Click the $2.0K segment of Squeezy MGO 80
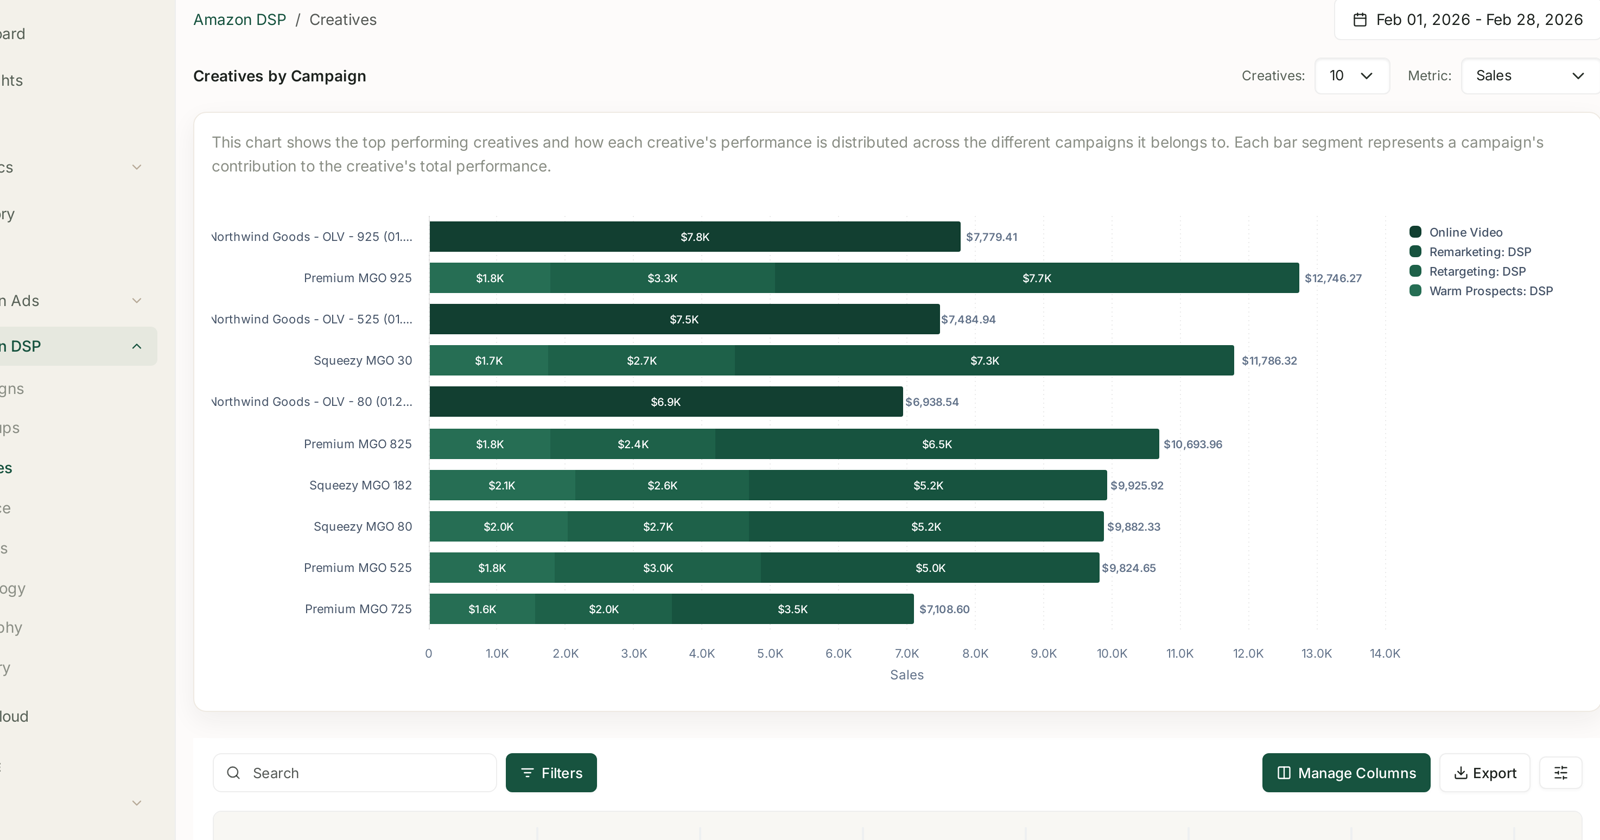This screenshot has height=840, width=1600. pyautogui.click(x=498, y=527)
